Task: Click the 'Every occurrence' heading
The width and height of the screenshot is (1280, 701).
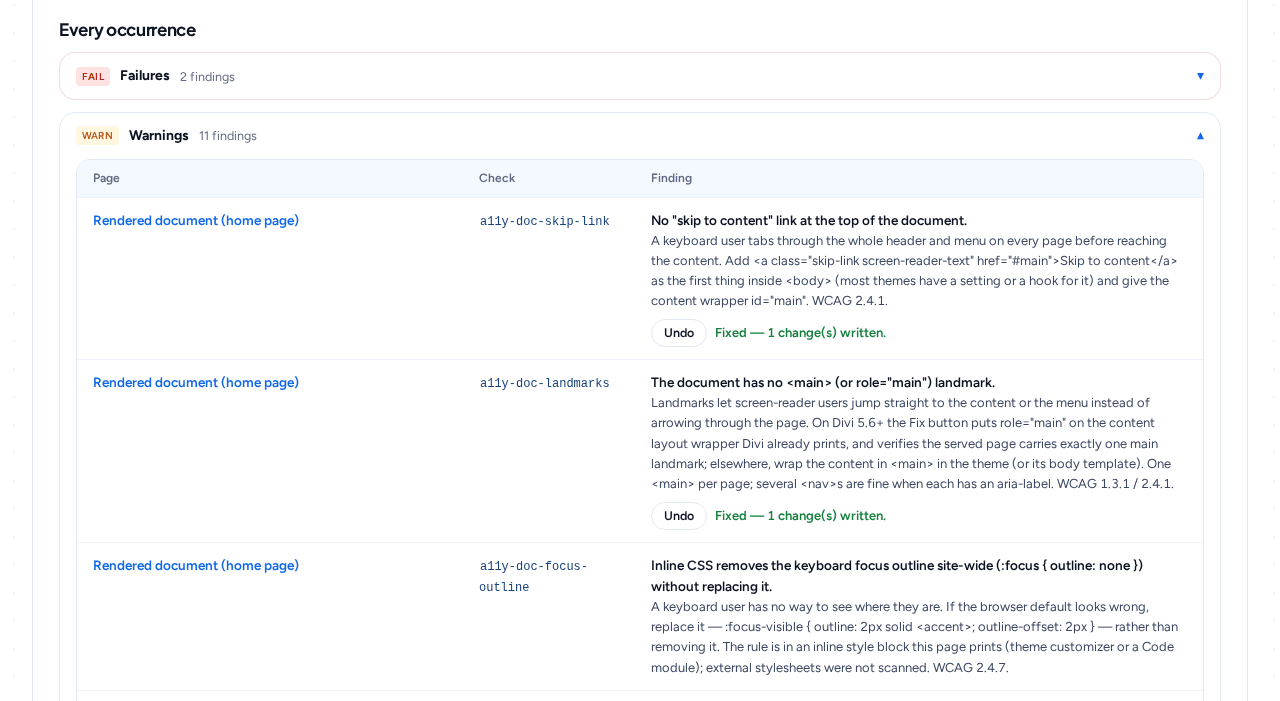Action: tap(127, 30)
